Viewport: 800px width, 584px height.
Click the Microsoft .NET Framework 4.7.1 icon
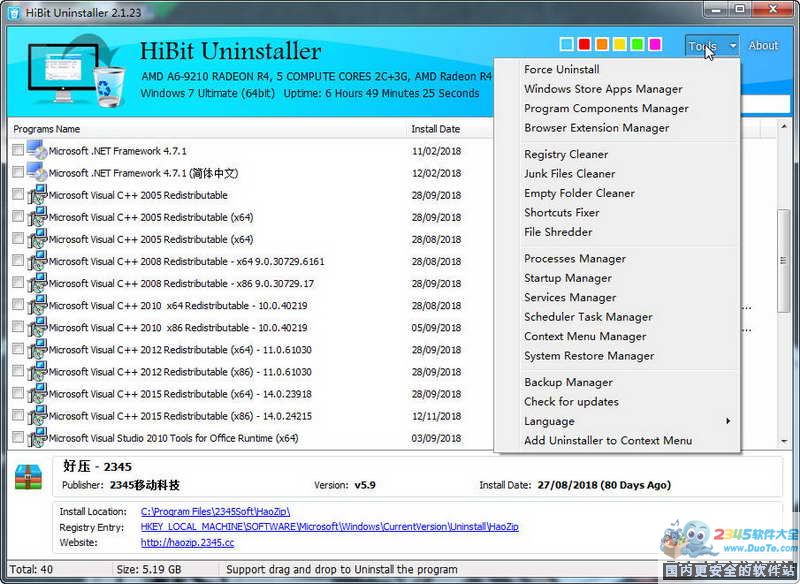37,150
